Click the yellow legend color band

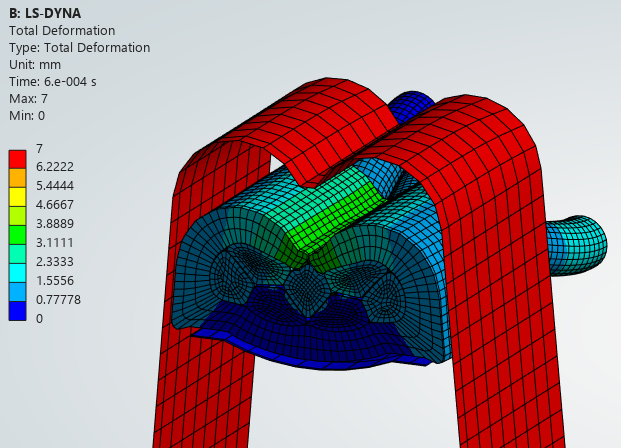(17, 197)
